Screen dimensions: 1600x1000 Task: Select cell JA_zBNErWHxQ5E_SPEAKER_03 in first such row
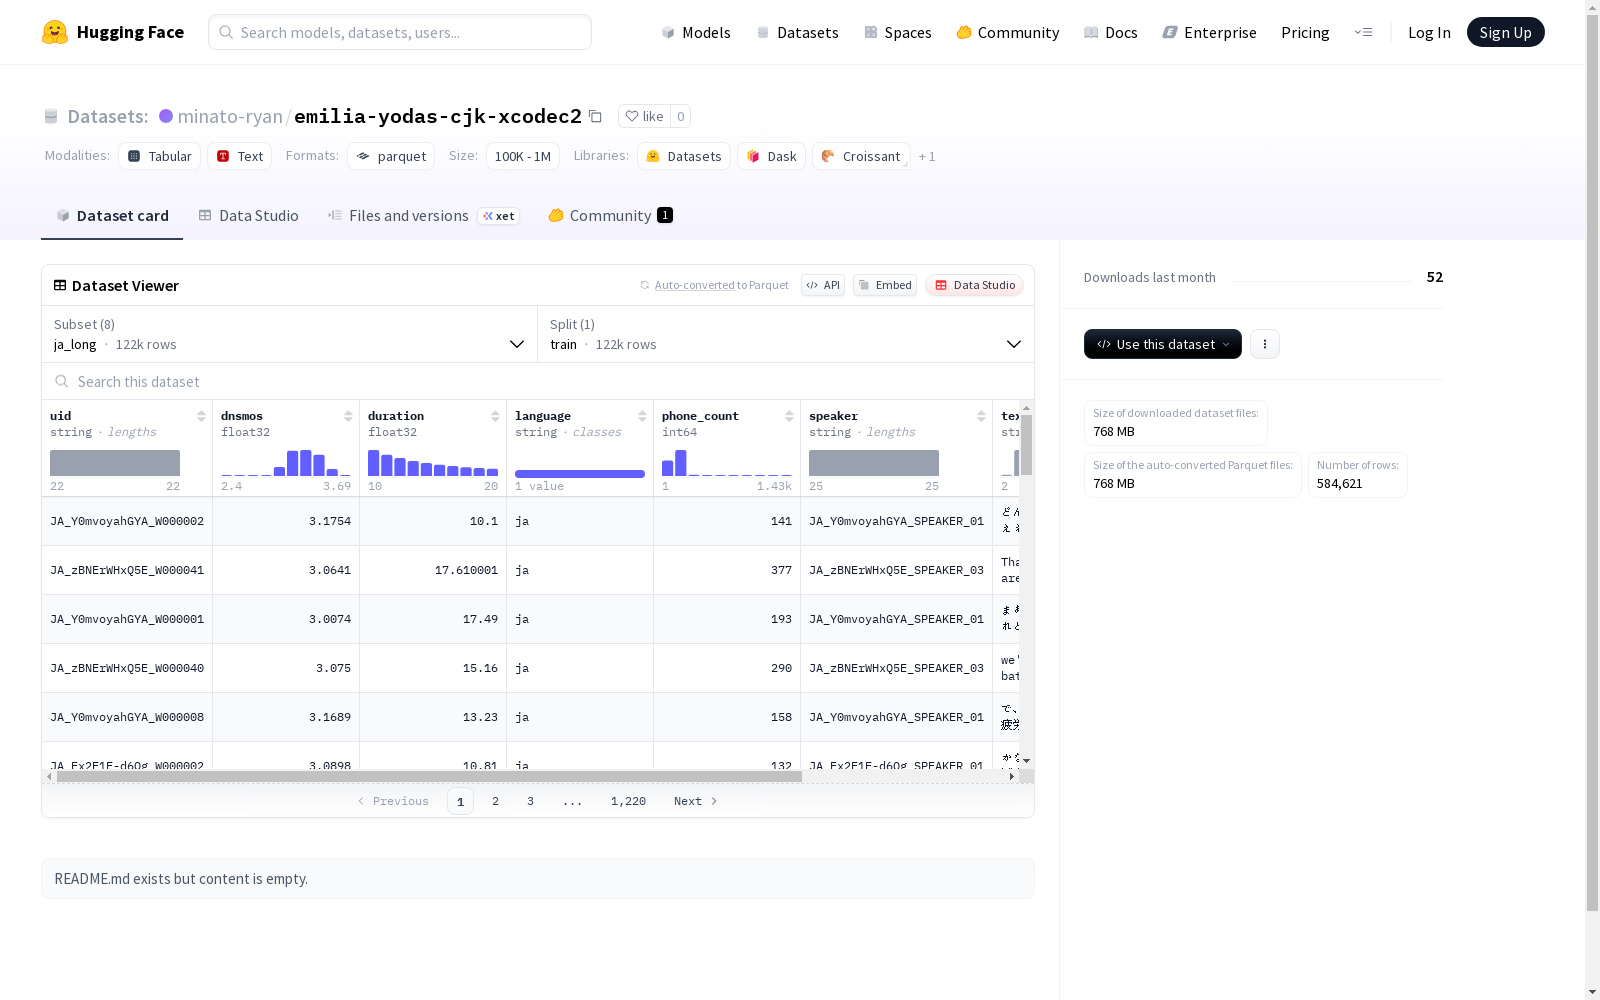click(897, 570)
